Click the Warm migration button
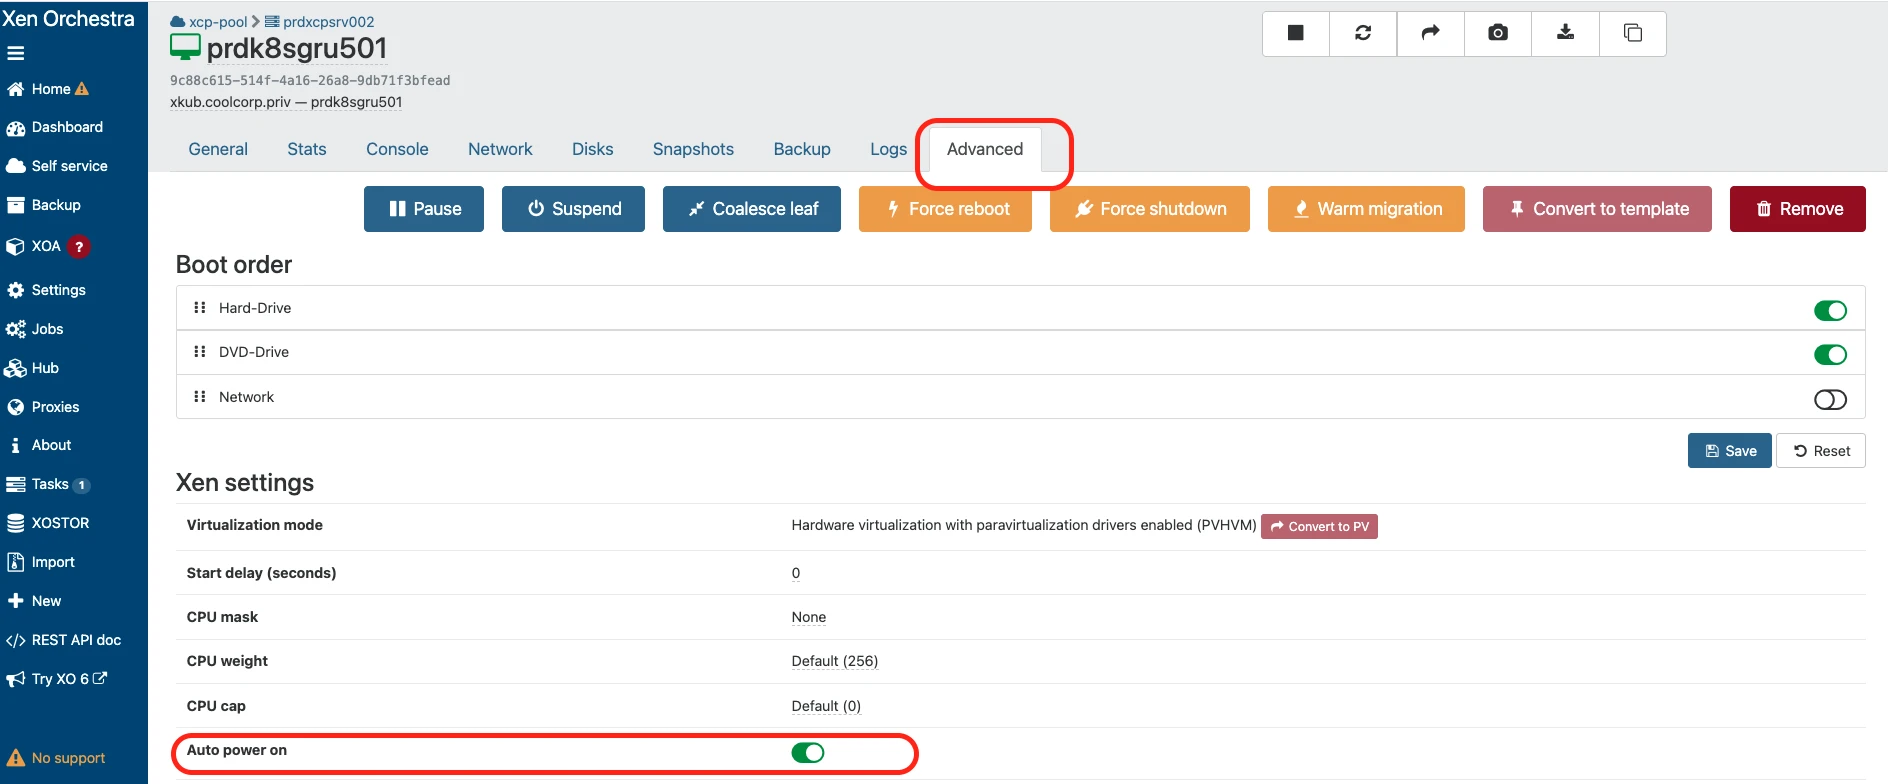The image size is (1888, 784). click(1366, 209)
